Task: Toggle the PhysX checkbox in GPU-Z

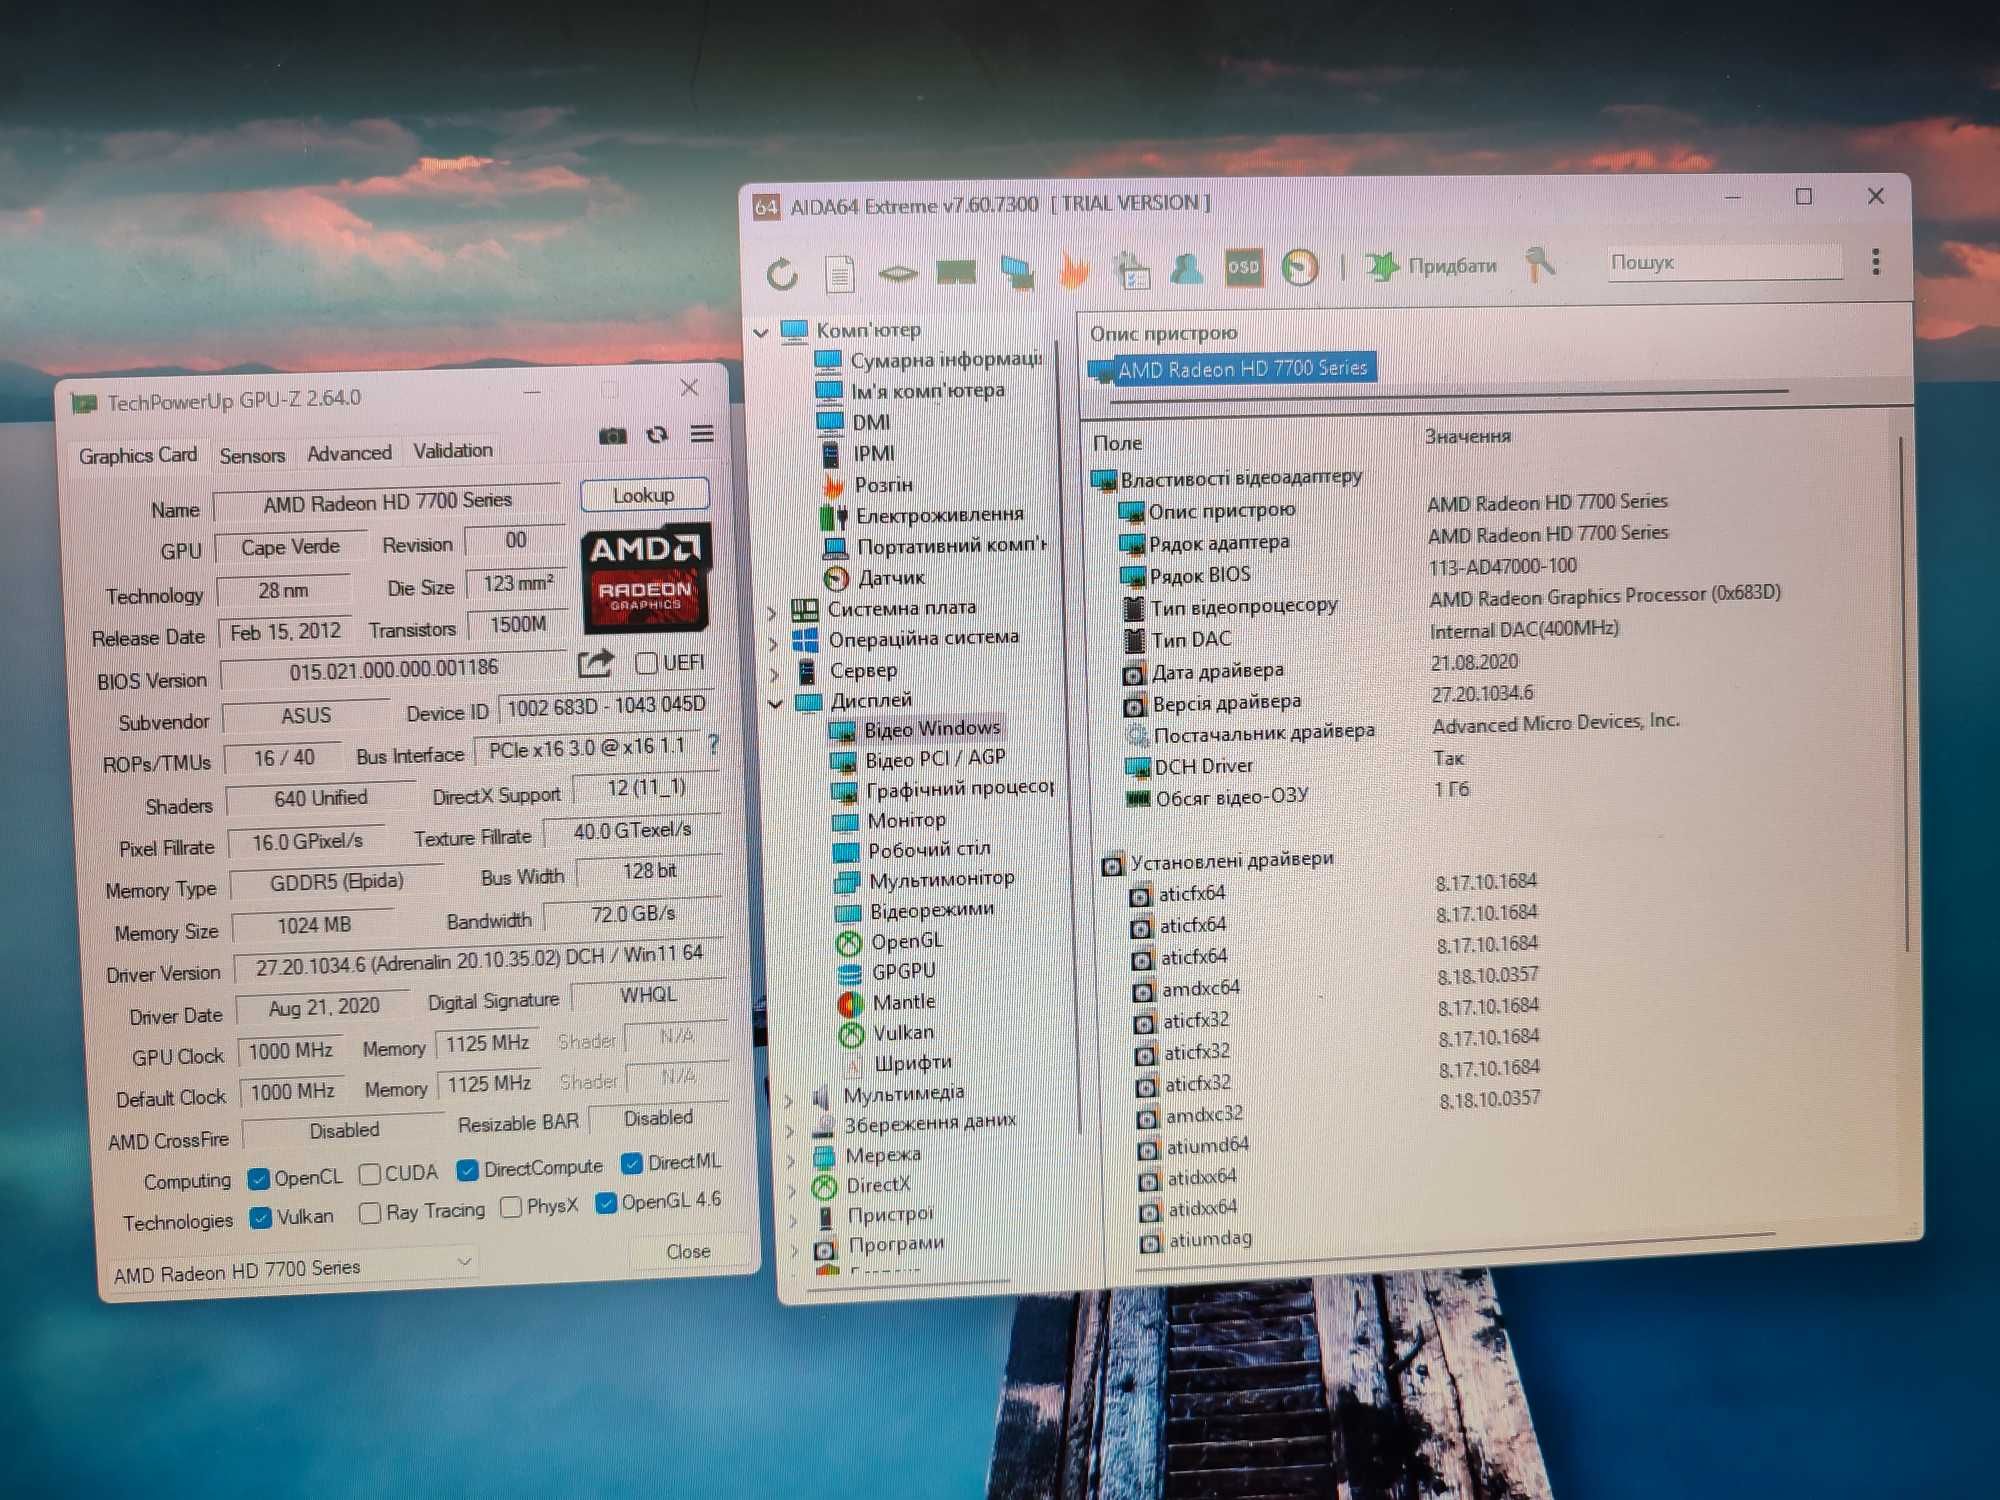Action: click(510, 1207)
